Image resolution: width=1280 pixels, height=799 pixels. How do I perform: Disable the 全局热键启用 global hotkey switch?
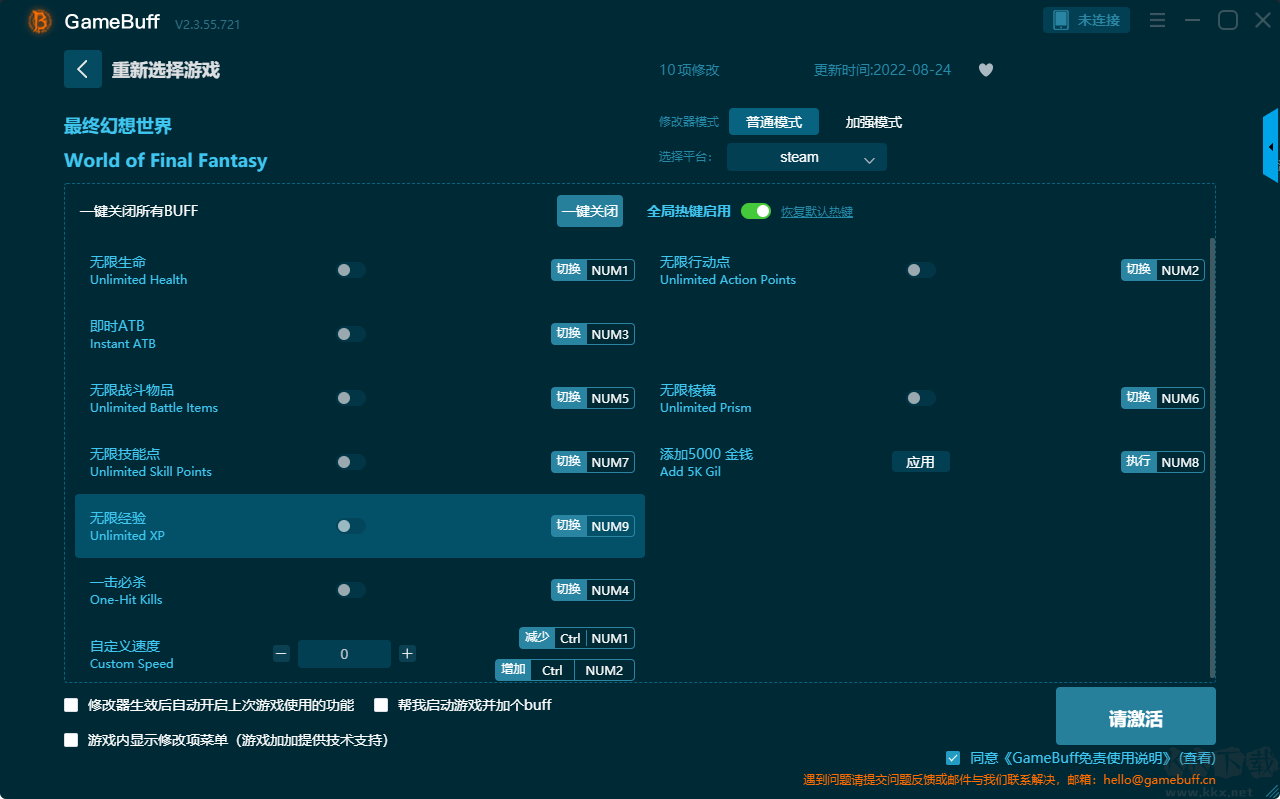[x=756, y=211]
